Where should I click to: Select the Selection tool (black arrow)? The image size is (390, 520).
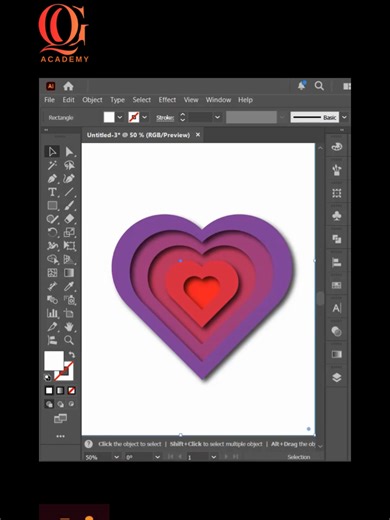click(x=52, y=152)
